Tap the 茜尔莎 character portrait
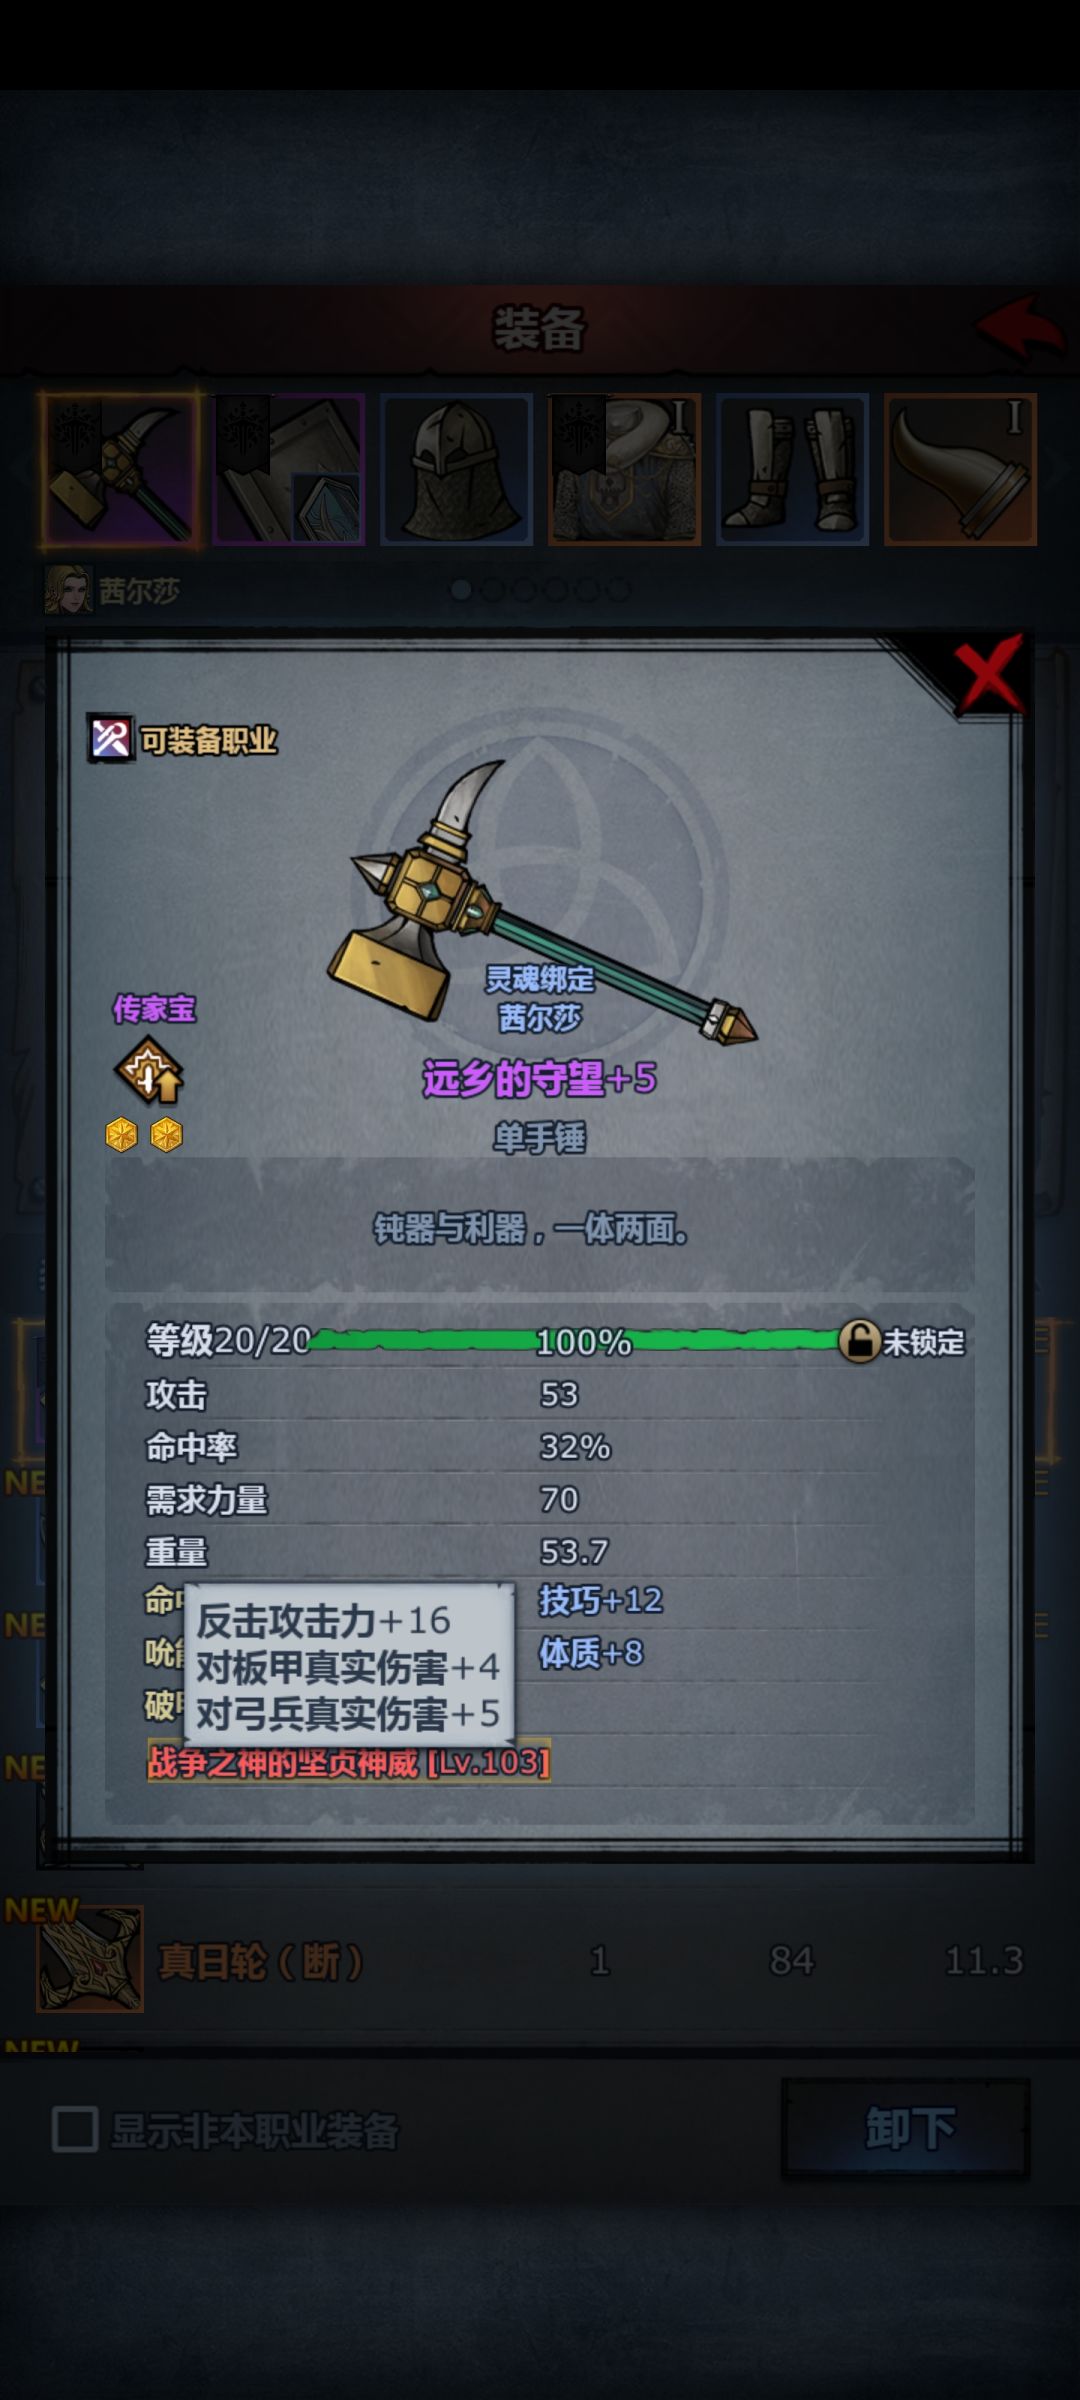 click(x=68, y=590)
